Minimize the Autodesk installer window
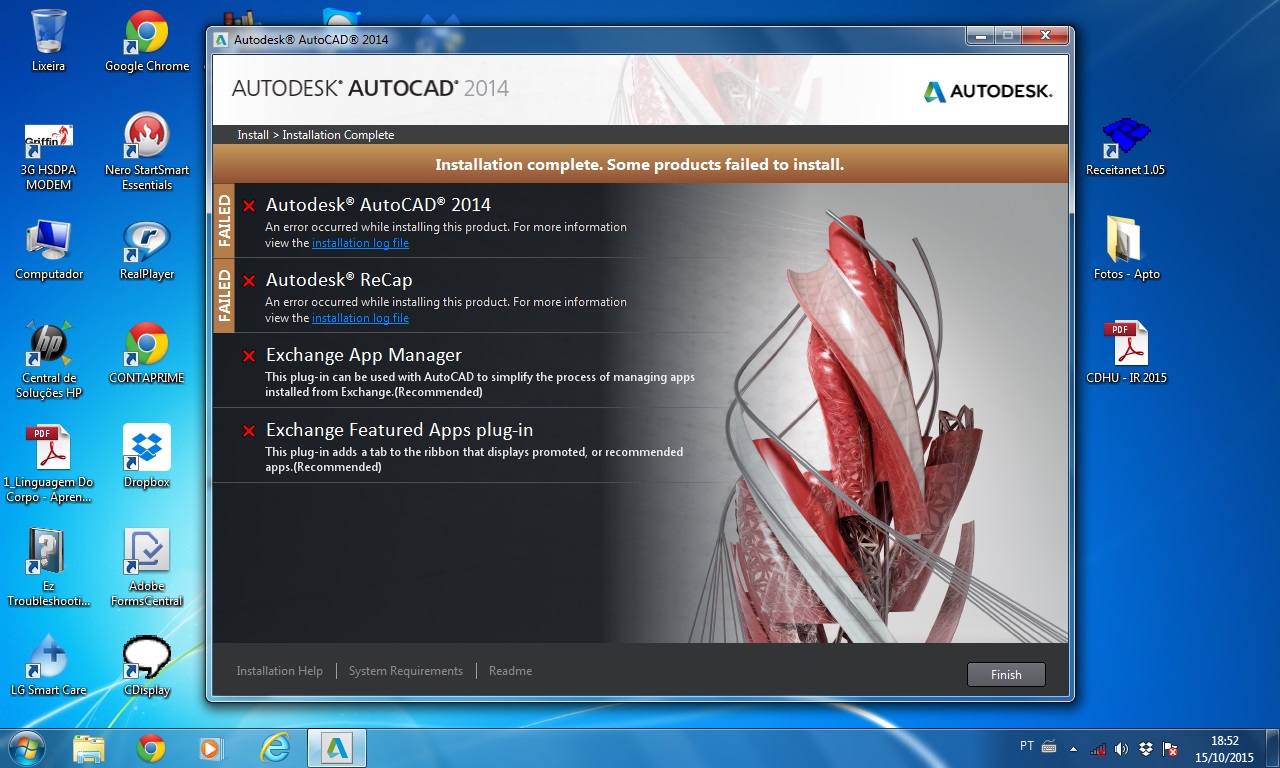The image size is (1280, 768). click(x=980, y=36)
